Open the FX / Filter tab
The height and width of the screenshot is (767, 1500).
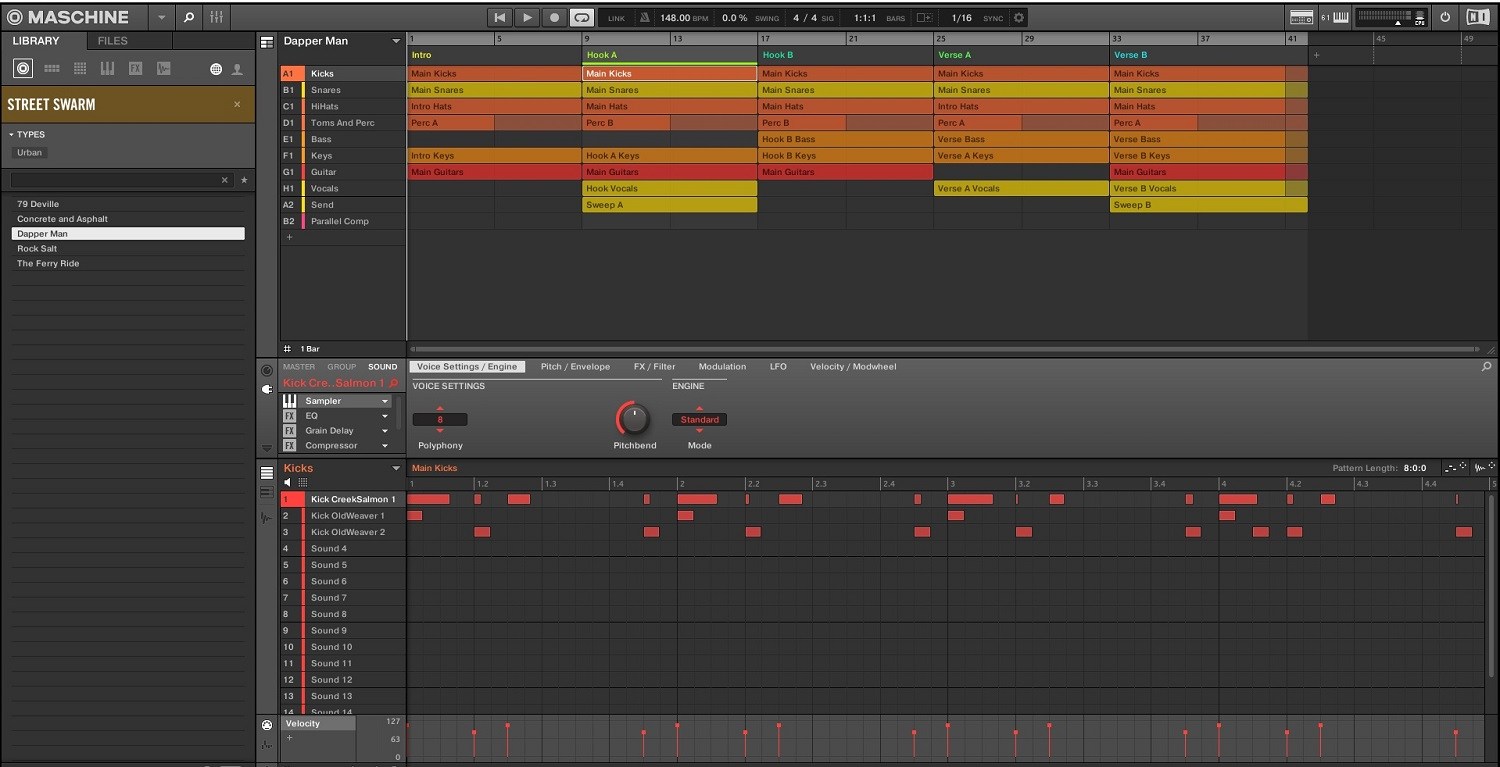coord(654,367)
